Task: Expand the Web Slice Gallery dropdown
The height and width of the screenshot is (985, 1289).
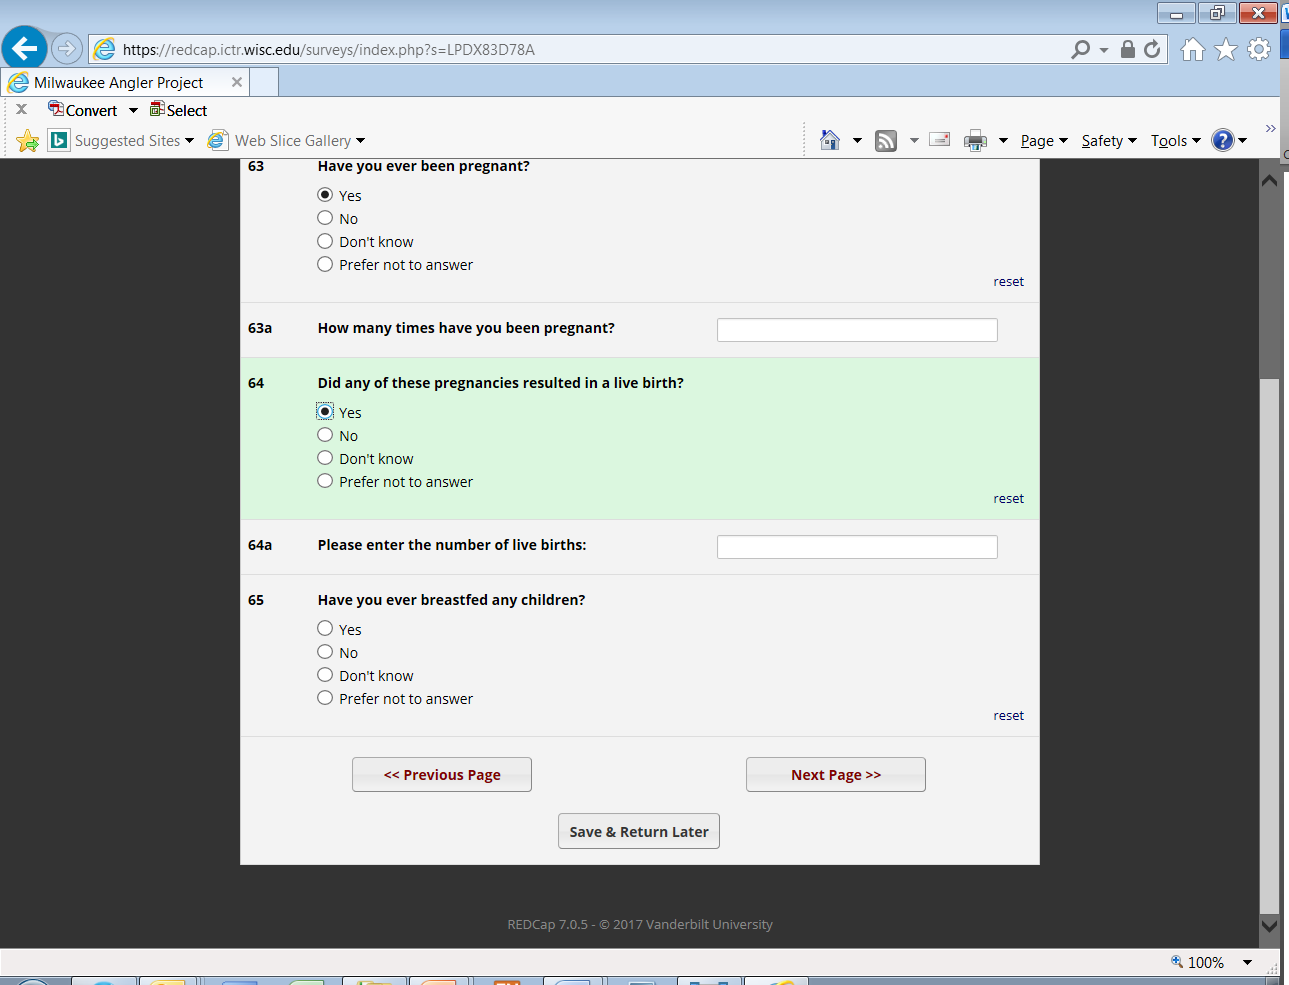Action: click(360, 141)
